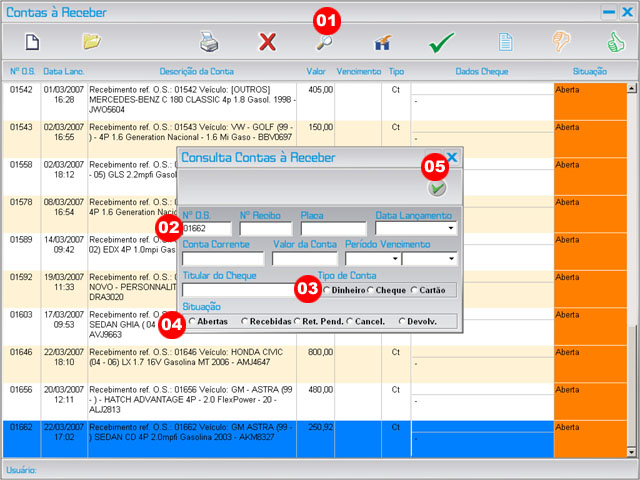Expand the second Período Vencimento dropdown
The width and height of the screenshot is (640, 480).
[452, 259]
